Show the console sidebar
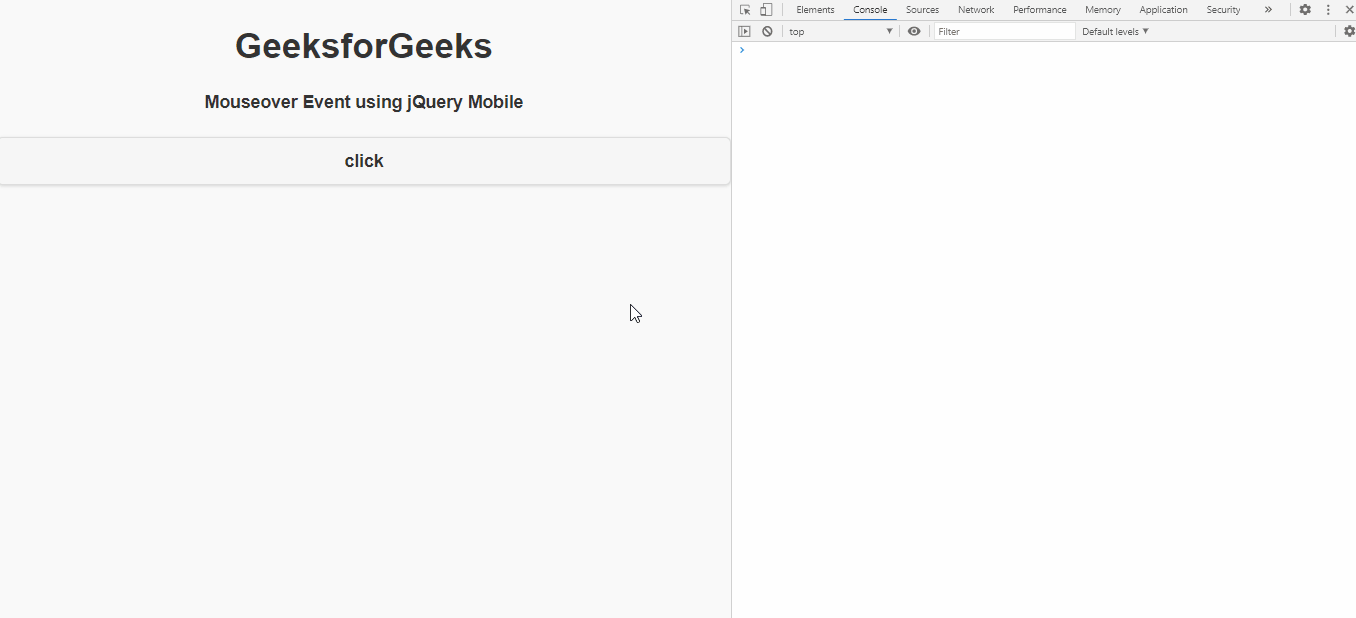Viewport: 1356px width, 618px height. 745,31
